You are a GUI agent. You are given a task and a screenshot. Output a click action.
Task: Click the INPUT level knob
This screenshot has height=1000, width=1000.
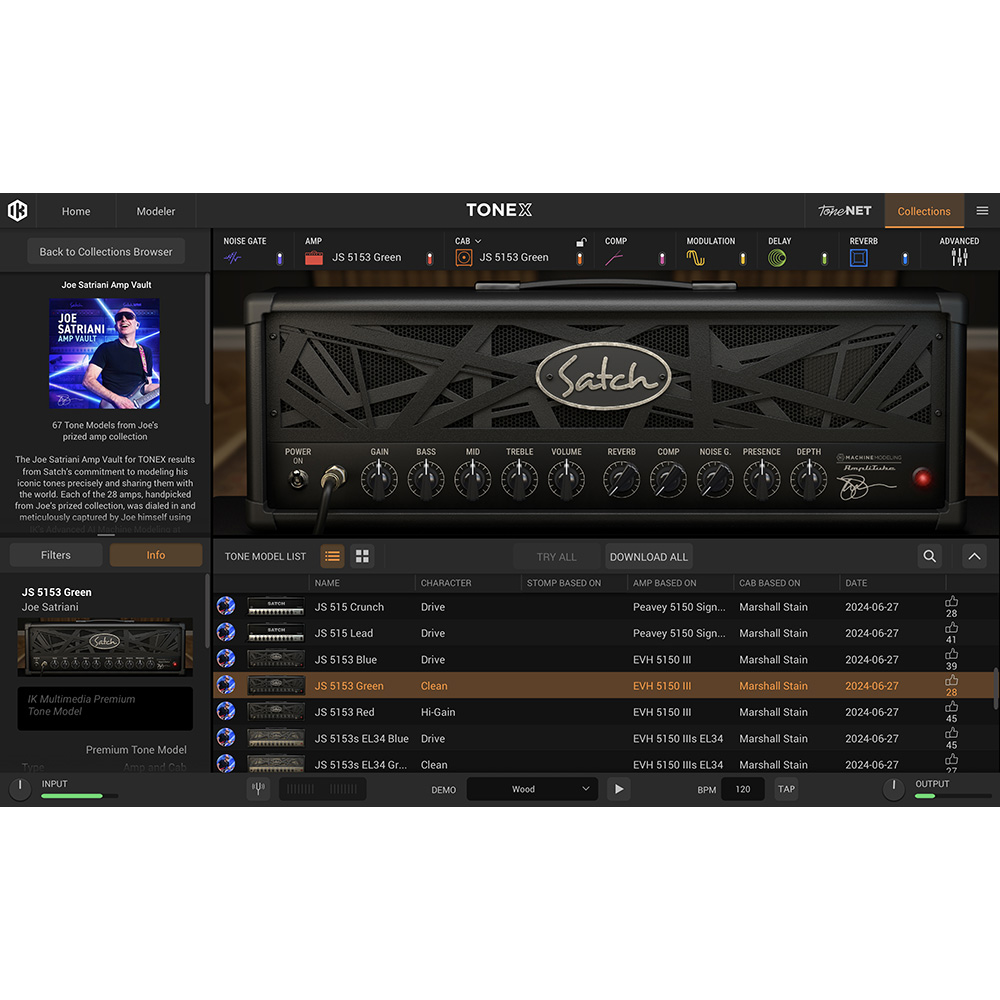(x=20, y=789)
